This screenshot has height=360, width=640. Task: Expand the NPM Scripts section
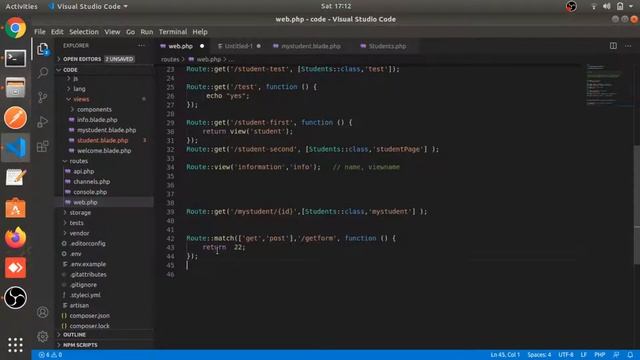[x=104, y=345]
